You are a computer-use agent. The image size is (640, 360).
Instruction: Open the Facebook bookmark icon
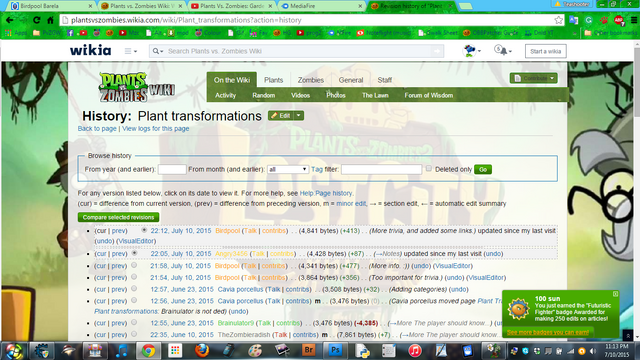click(70, 33)
